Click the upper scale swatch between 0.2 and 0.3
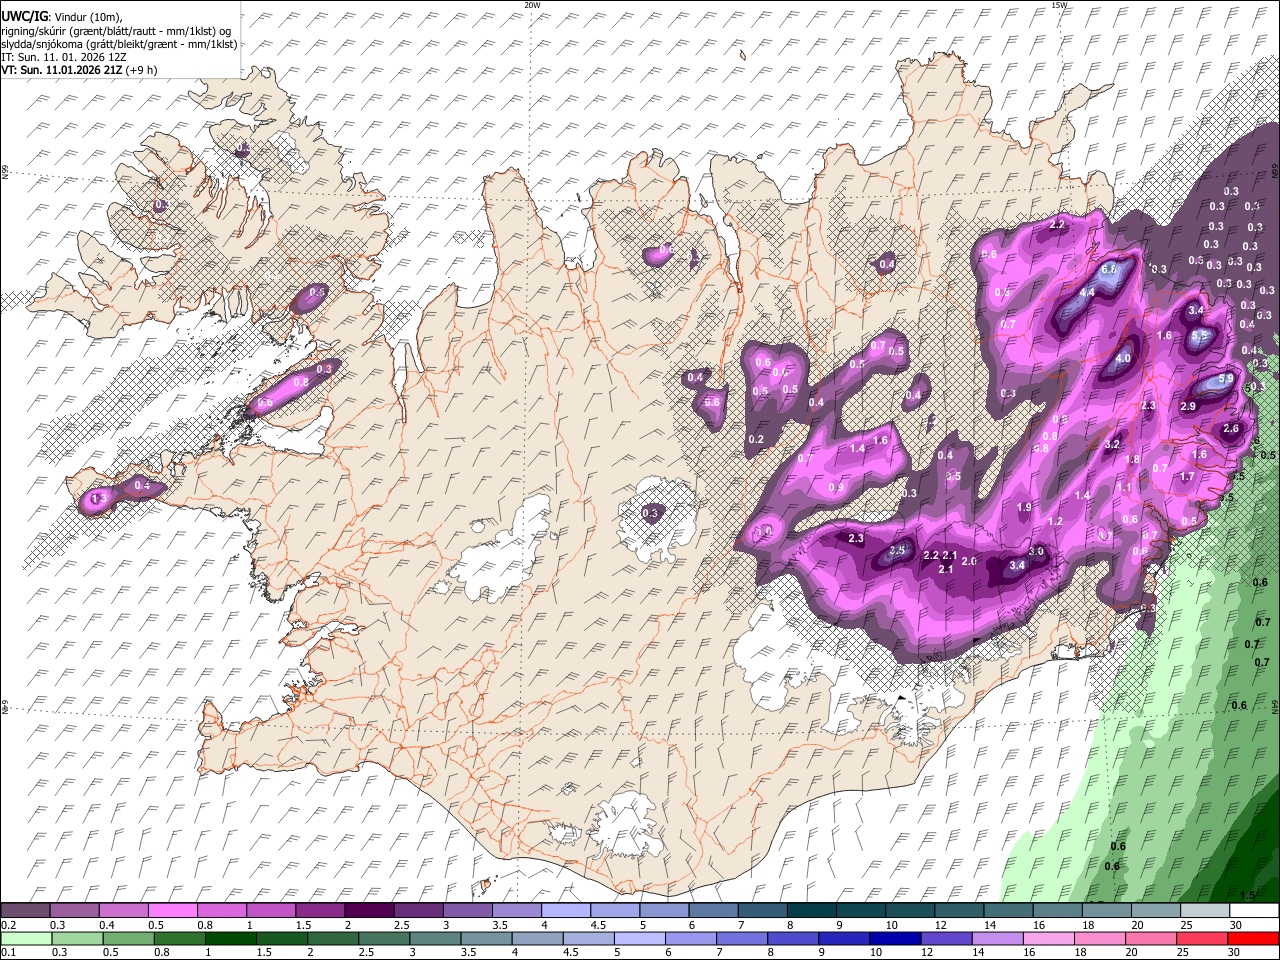This screenshot has height=960, width=1280. [25, 910]
